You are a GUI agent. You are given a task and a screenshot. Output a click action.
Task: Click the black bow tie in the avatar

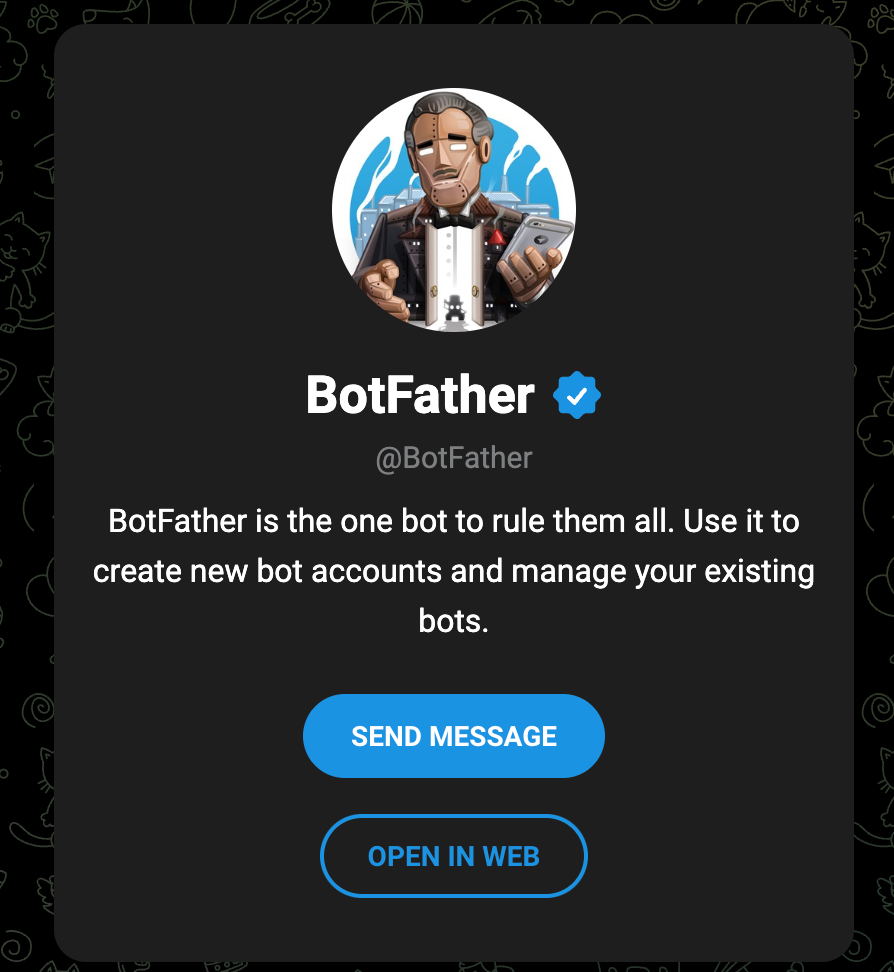pyautogui.click(x=453, y=219)
